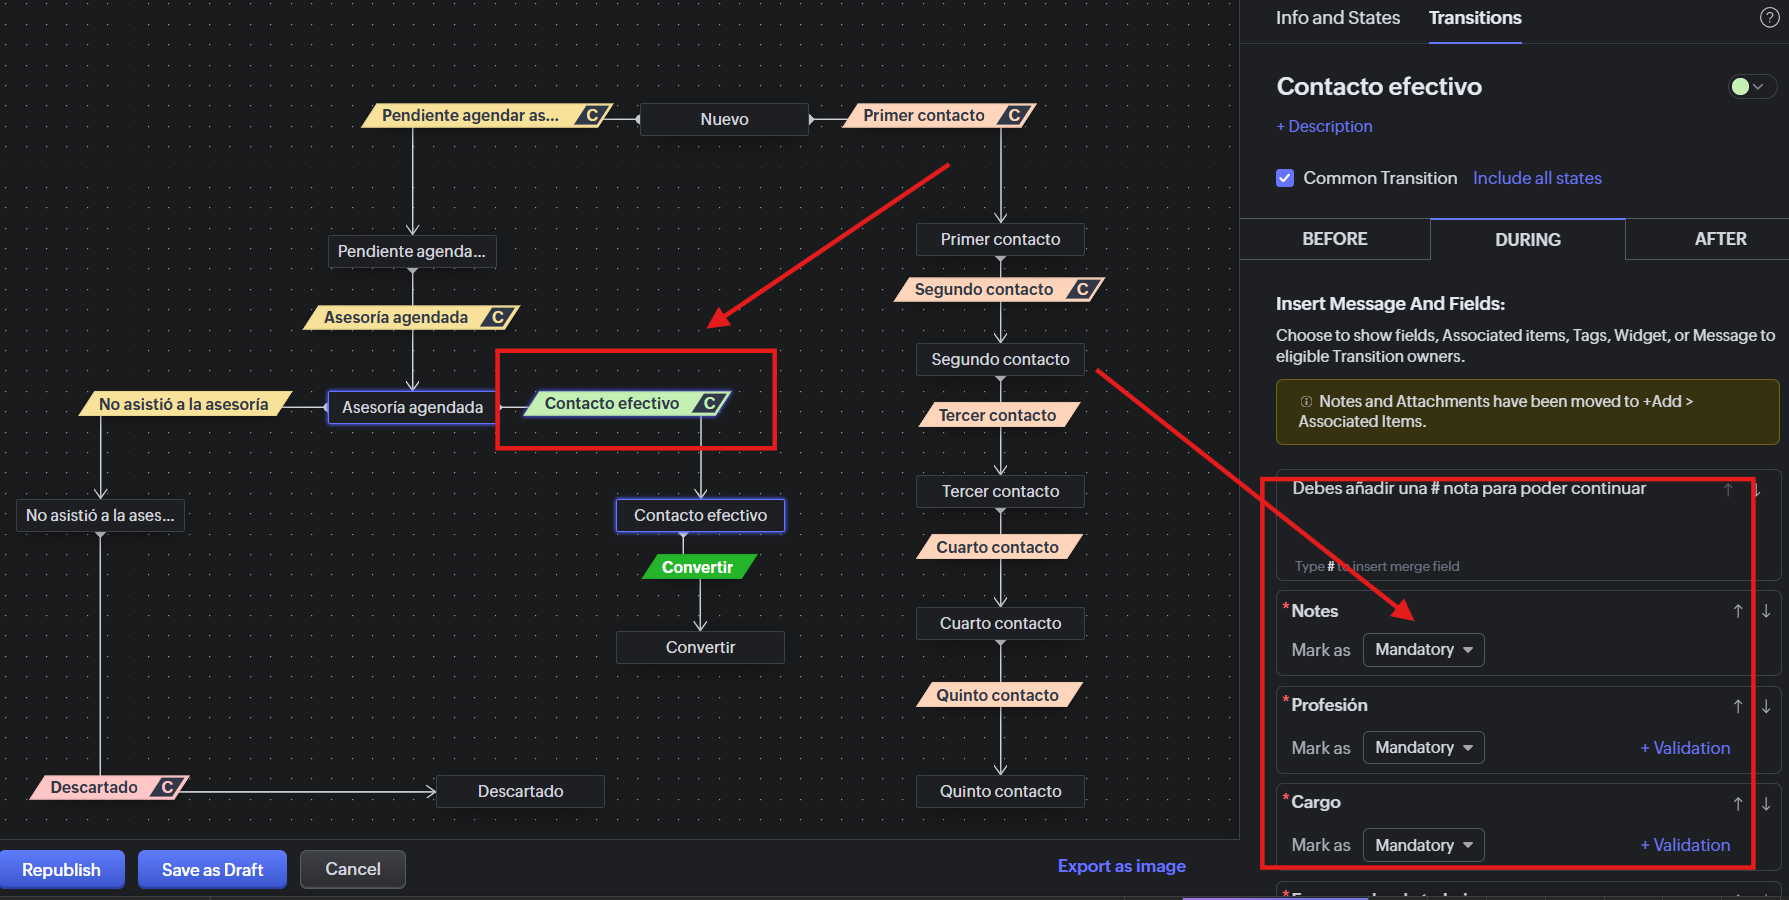Open the help question mark icon
This screenshot has width=1789, height=900.
pyautogui.click(x=1769, y=18)
